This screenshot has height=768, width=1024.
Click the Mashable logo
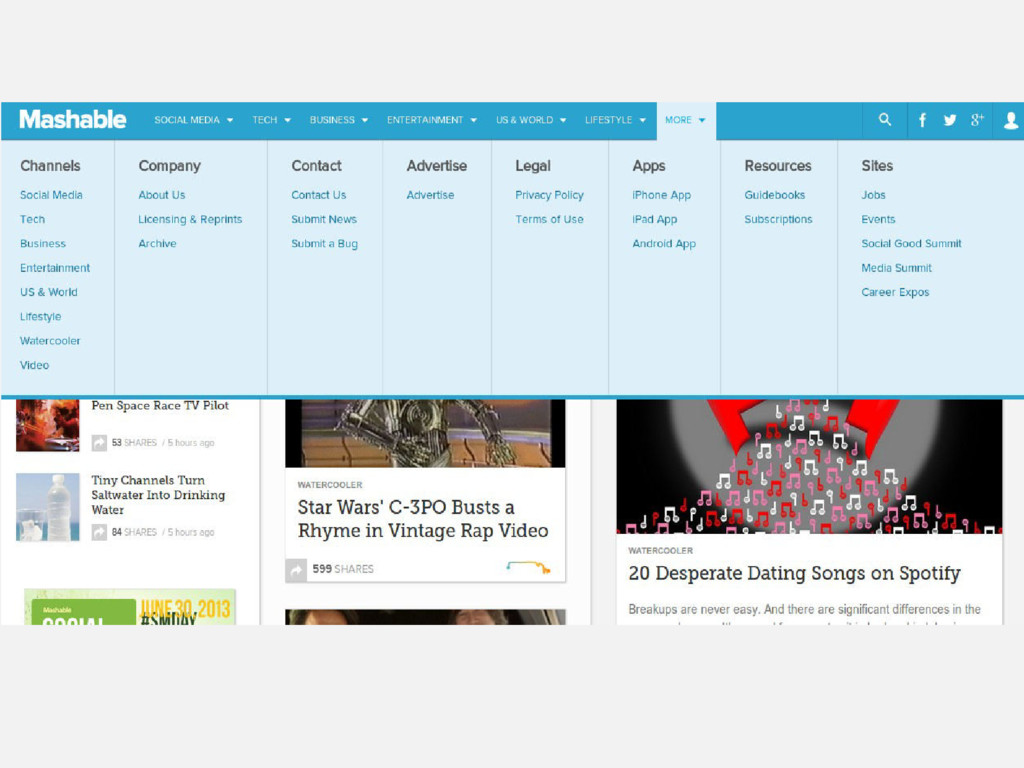click(72, 120)
